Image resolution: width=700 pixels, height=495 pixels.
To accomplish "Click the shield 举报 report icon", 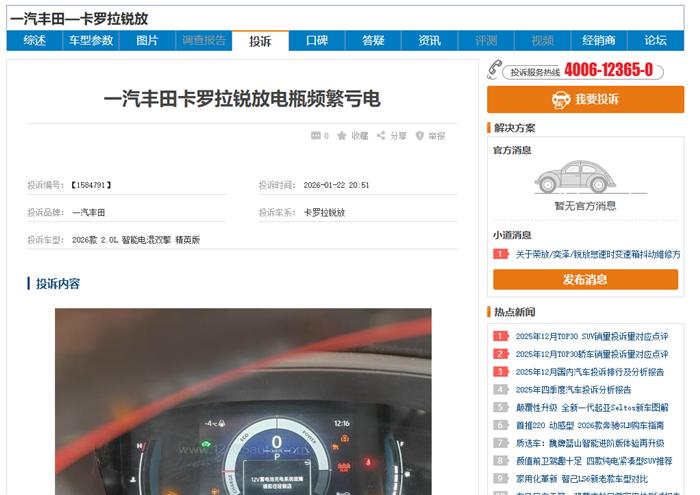I will [420, 136].
